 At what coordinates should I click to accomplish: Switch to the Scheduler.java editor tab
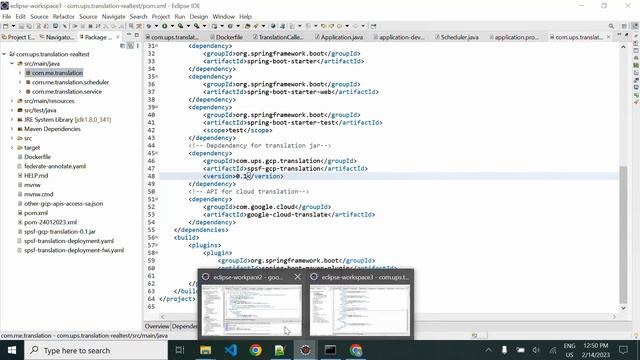457,37
